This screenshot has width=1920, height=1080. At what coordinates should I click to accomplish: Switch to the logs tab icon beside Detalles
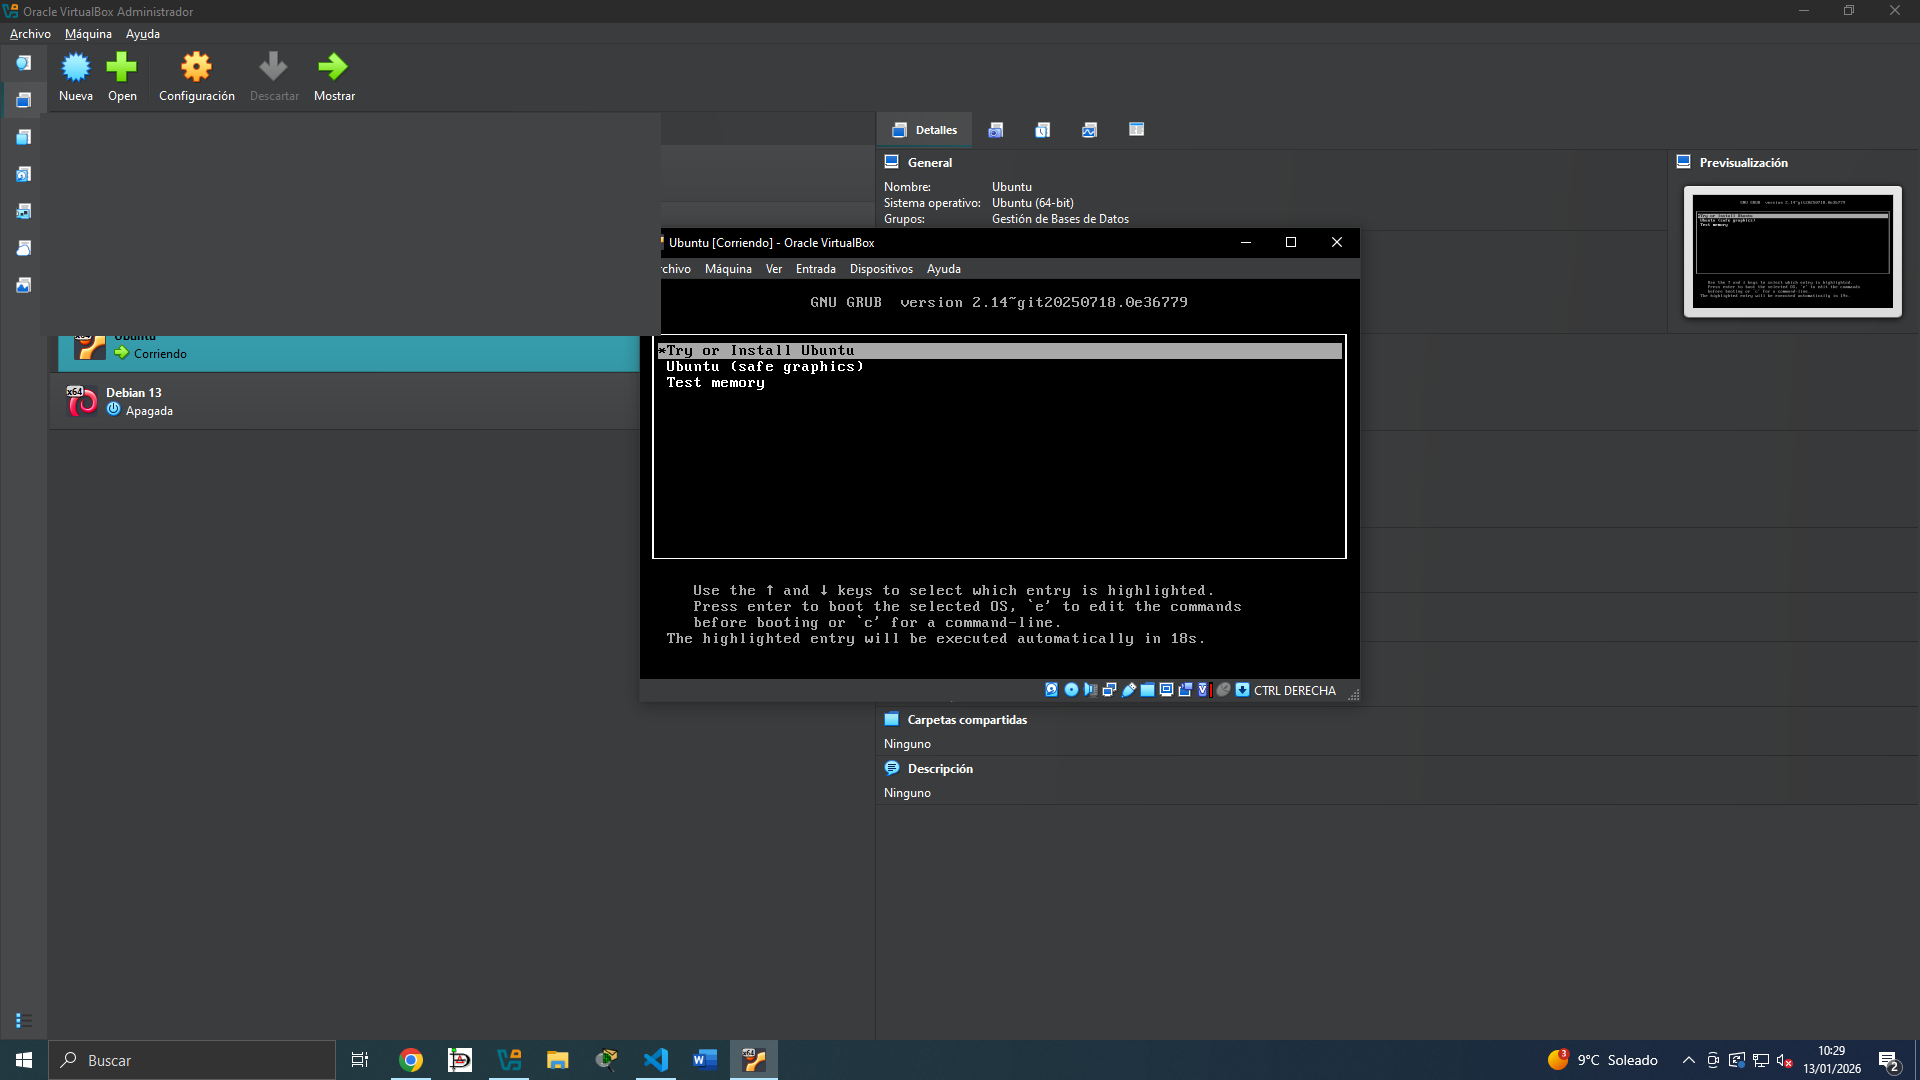1043,130
